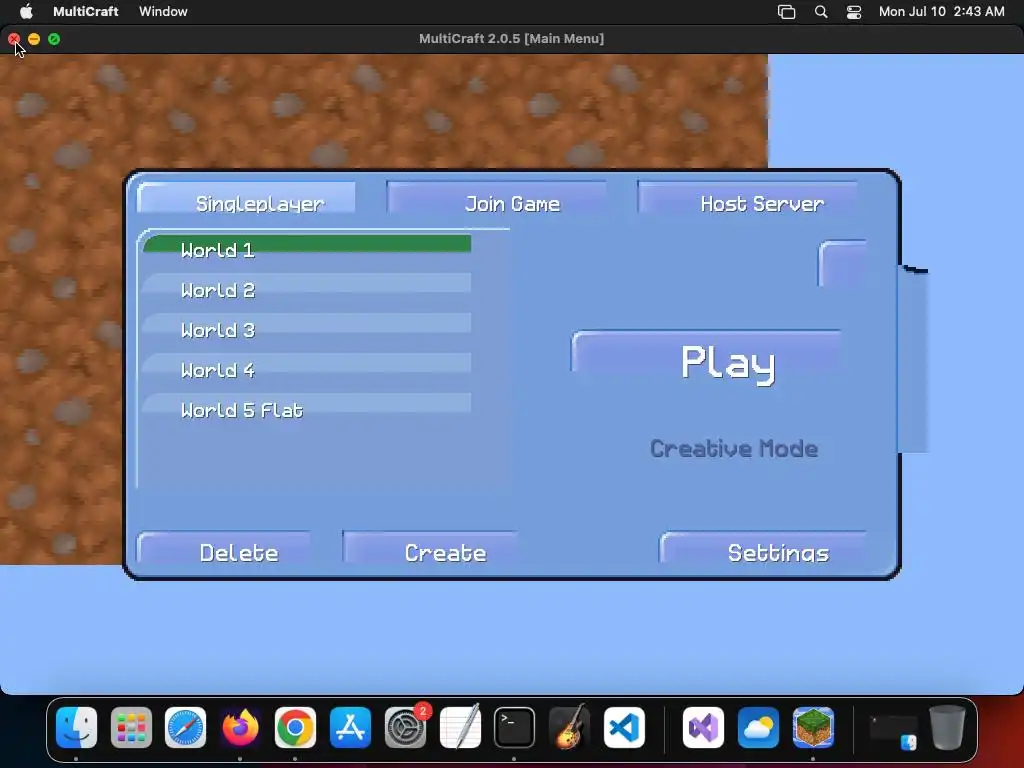This screenshot has height=768, width=1024.
Task: Launch Terminal from the dock
Action: click(x=515, y=728)
